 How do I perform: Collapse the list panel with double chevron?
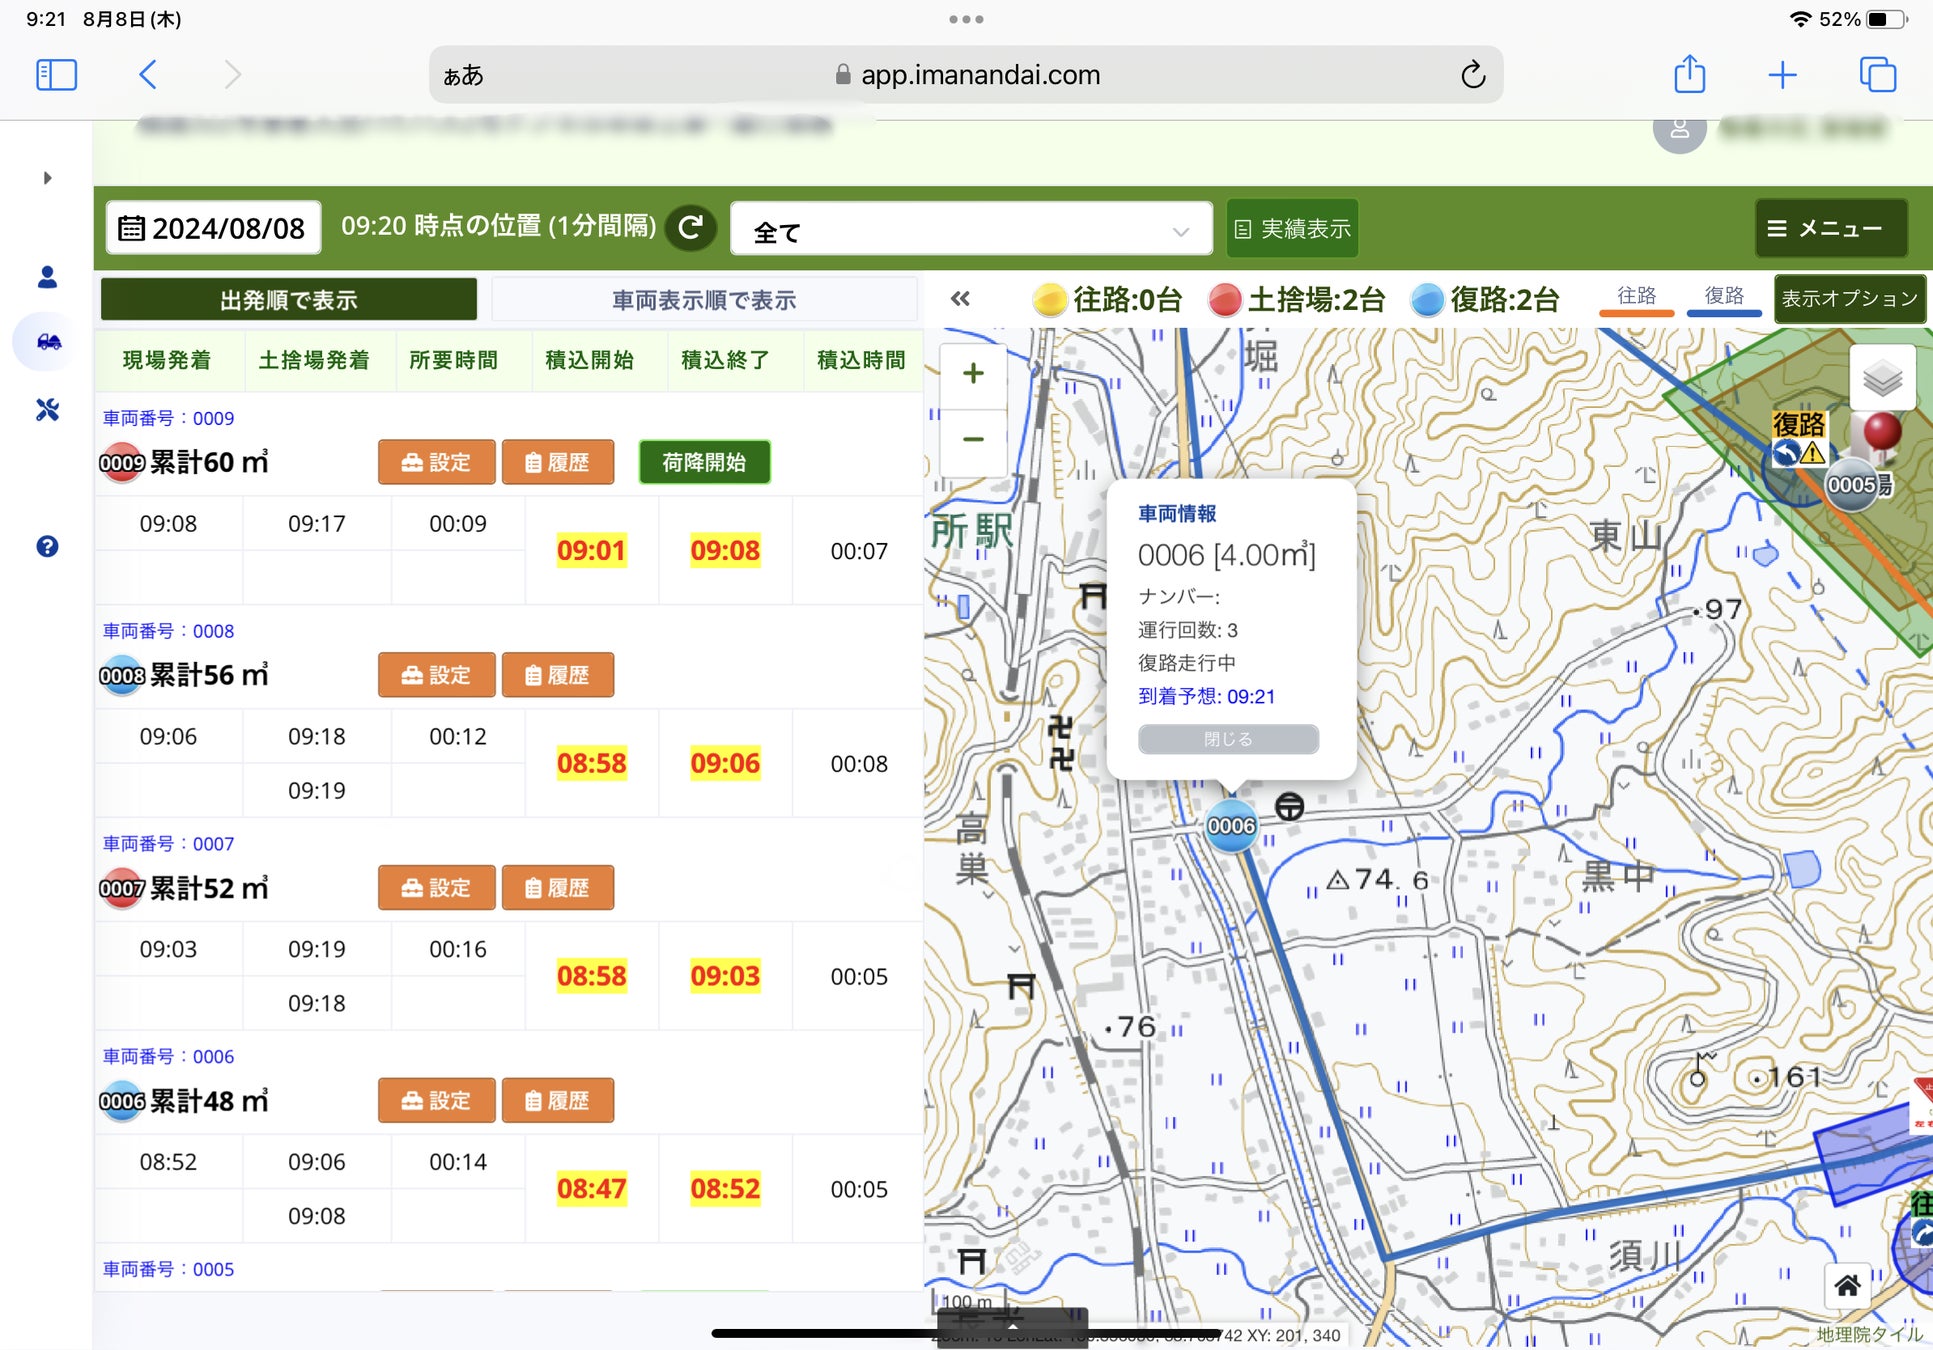tap(960, 299)
